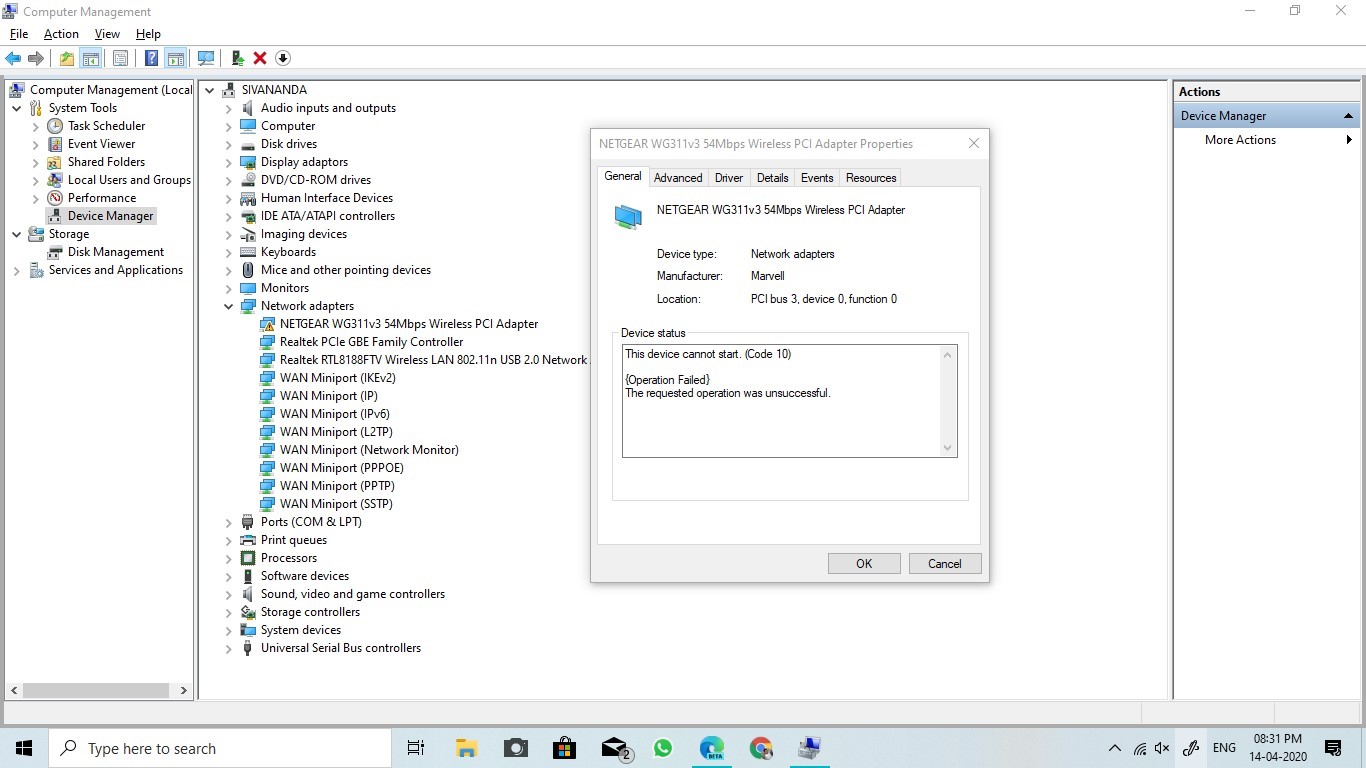Screen dimensions: 1366x768
Task: Select NETGEAR WG311v3 adapter in device list
Action: [x=408, y=324]
